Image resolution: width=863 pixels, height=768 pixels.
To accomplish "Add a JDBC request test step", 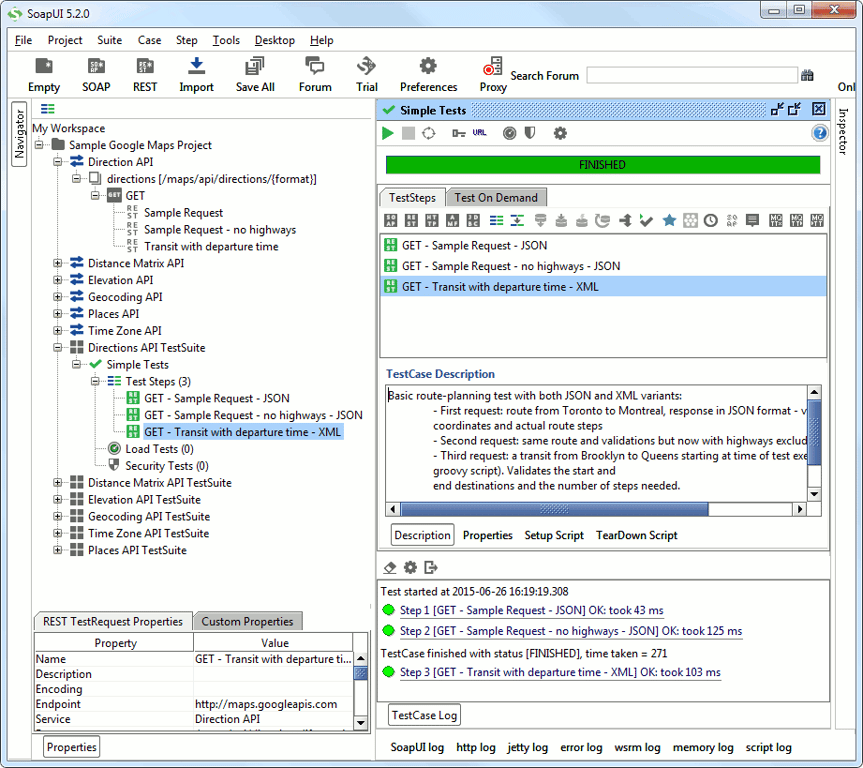I will [473, 221].
